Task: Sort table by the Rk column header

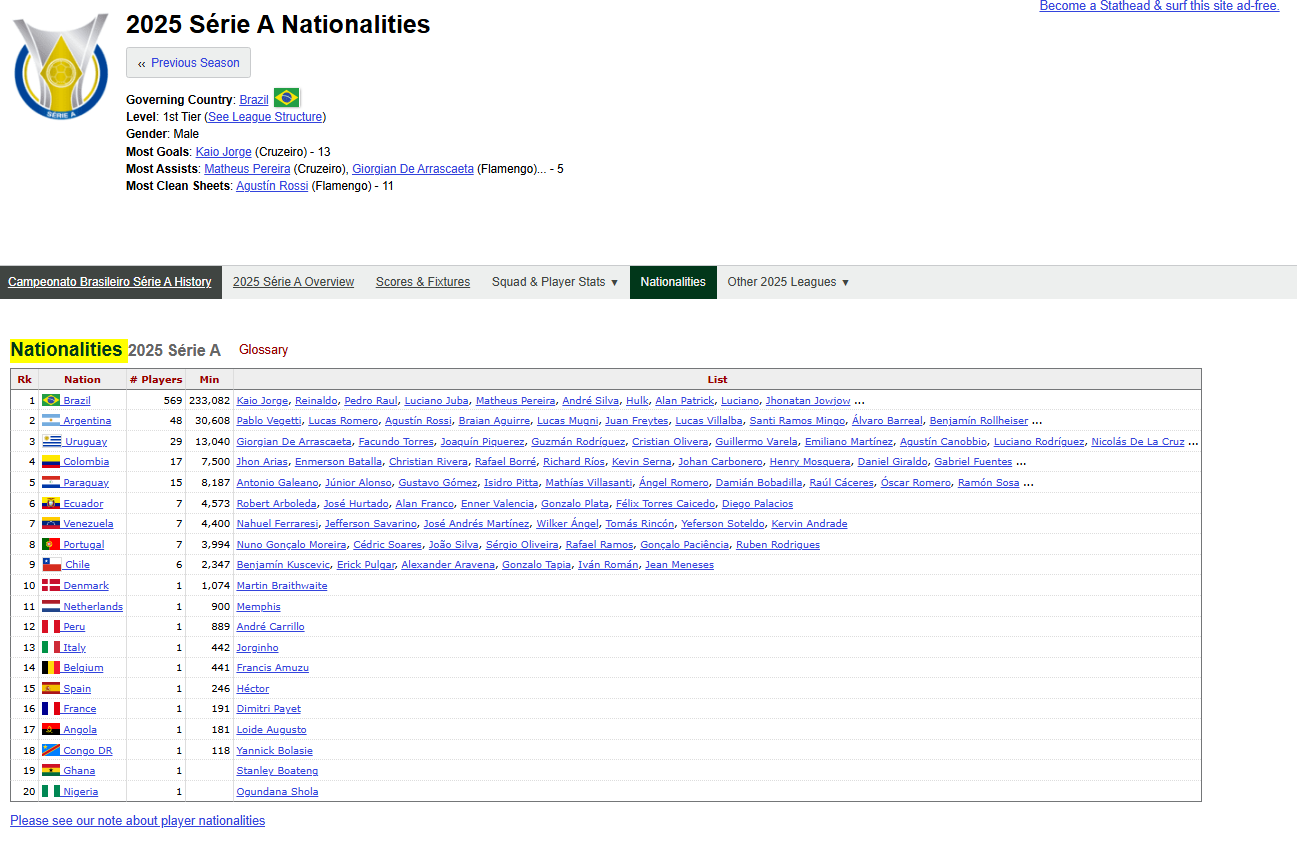Action: coord(25,380)
